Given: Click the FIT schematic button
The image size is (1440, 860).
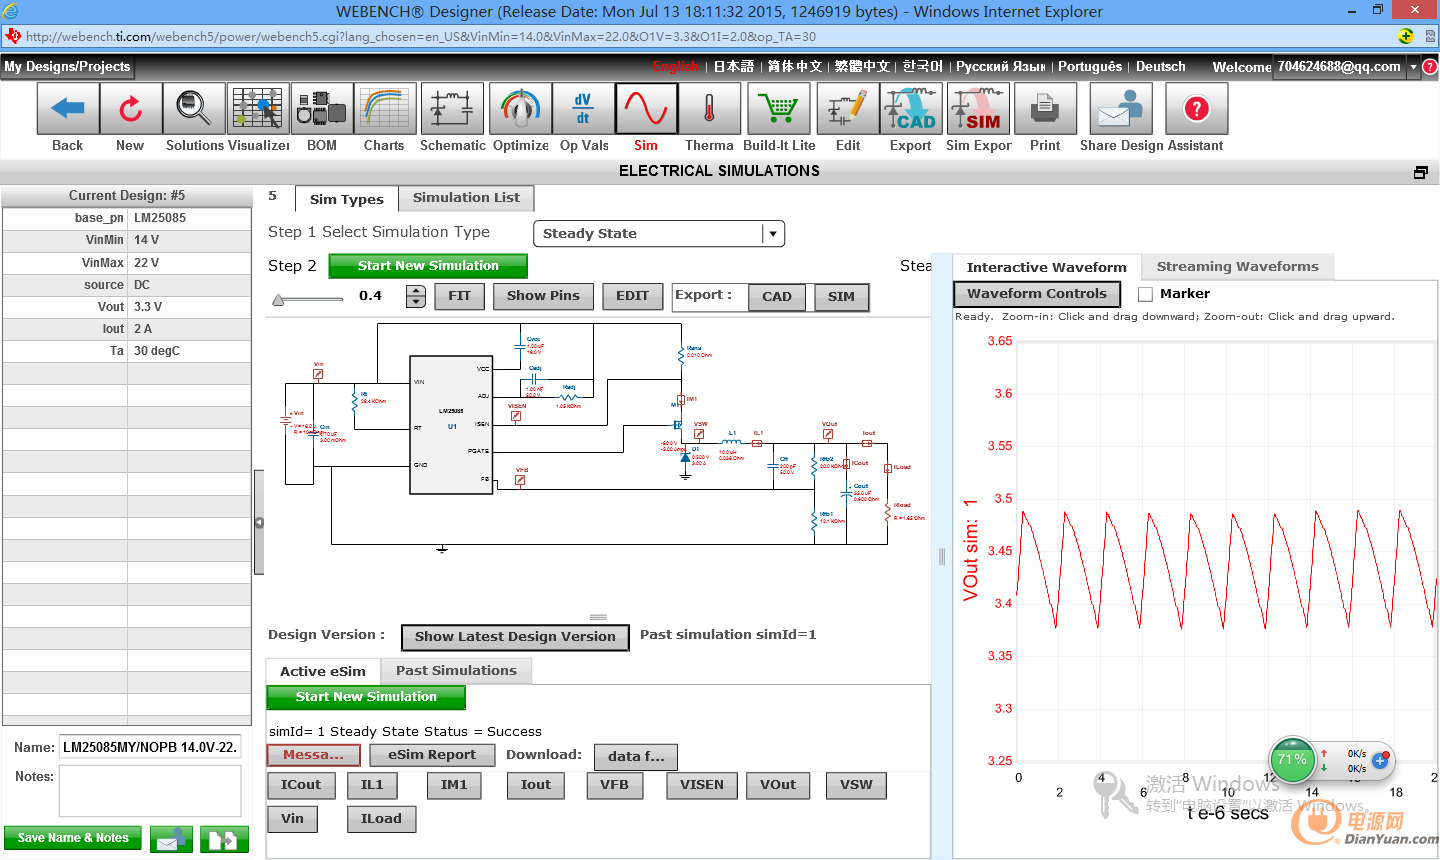Looking at the screenshot, I should (460, 296).
